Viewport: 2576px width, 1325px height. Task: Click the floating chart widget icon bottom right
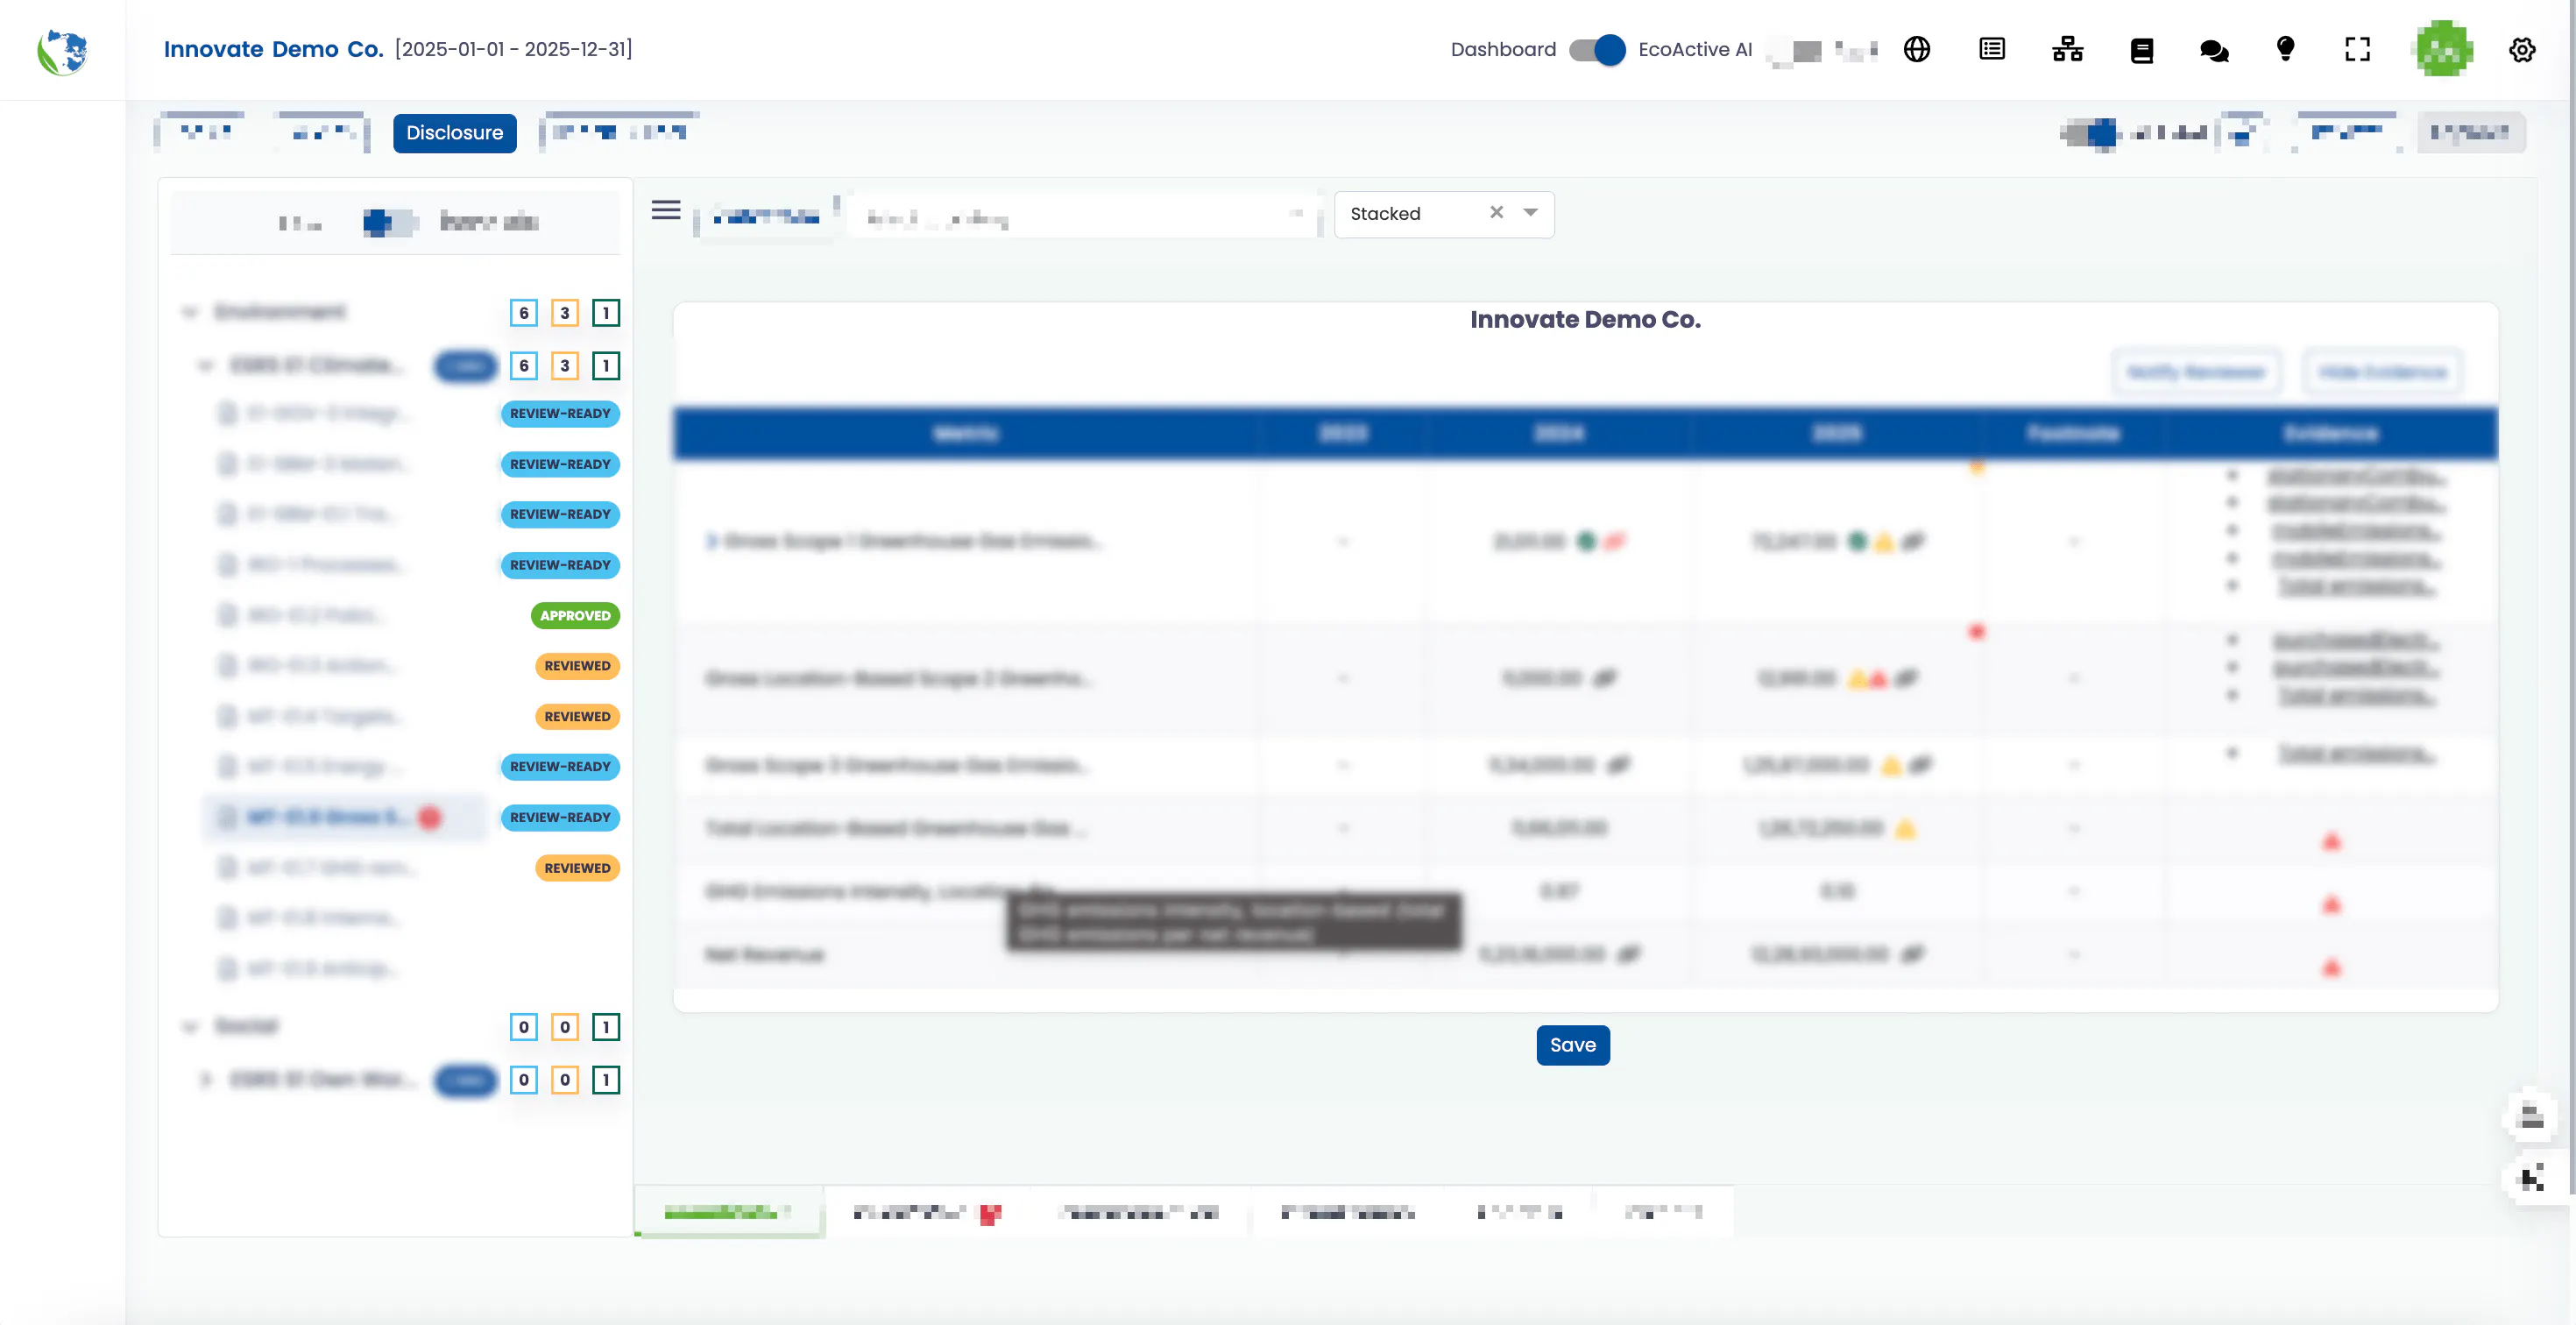click(x=2531, y=1179)
